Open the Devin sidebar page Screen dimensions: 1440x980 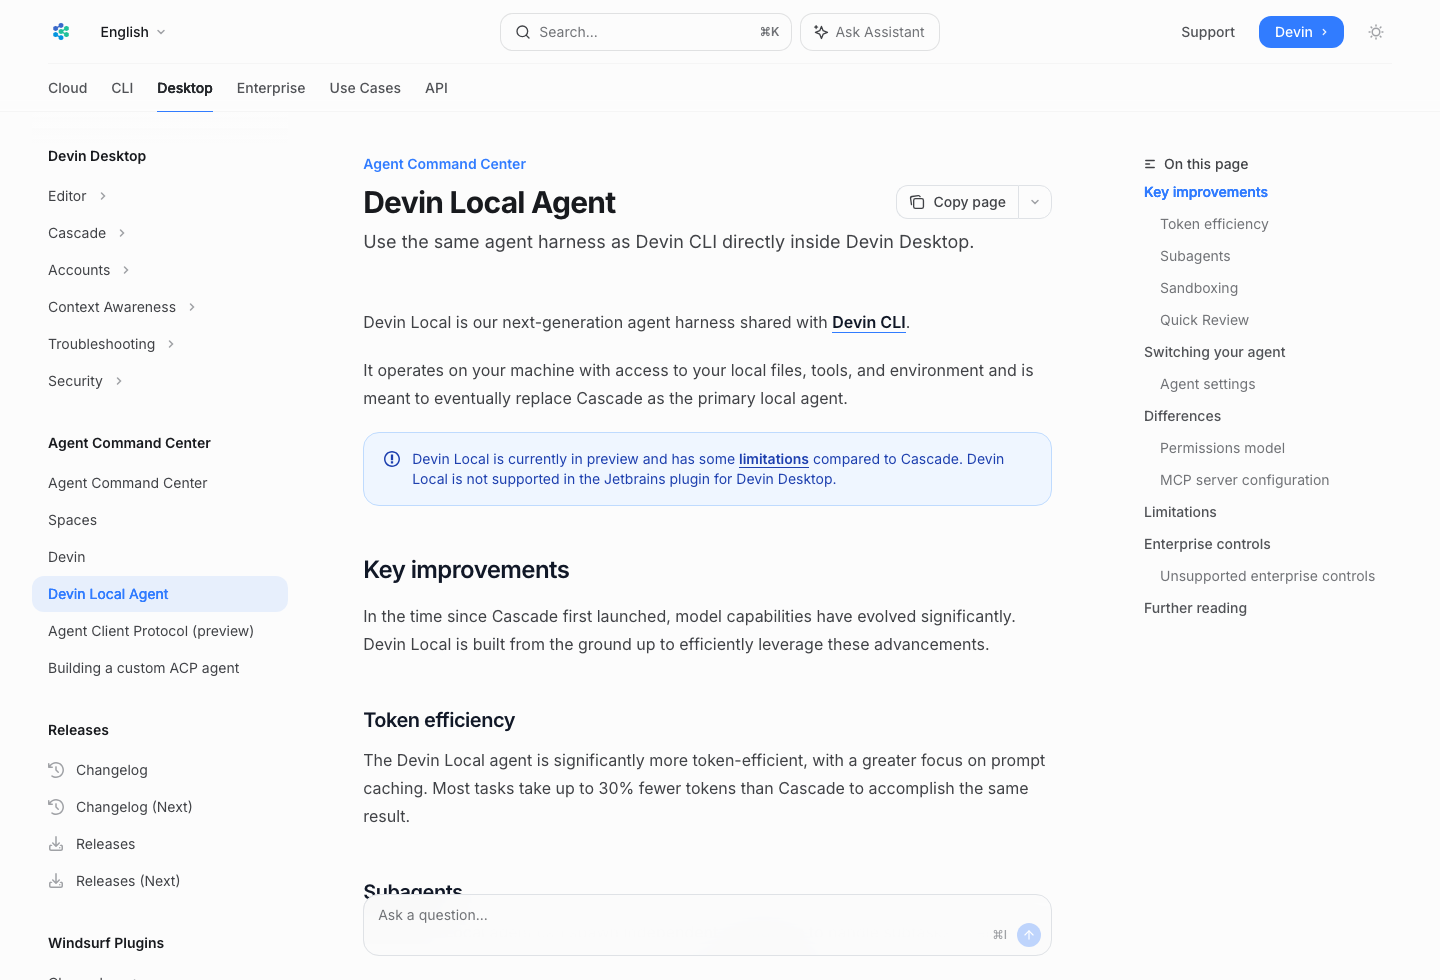[67, 557]
